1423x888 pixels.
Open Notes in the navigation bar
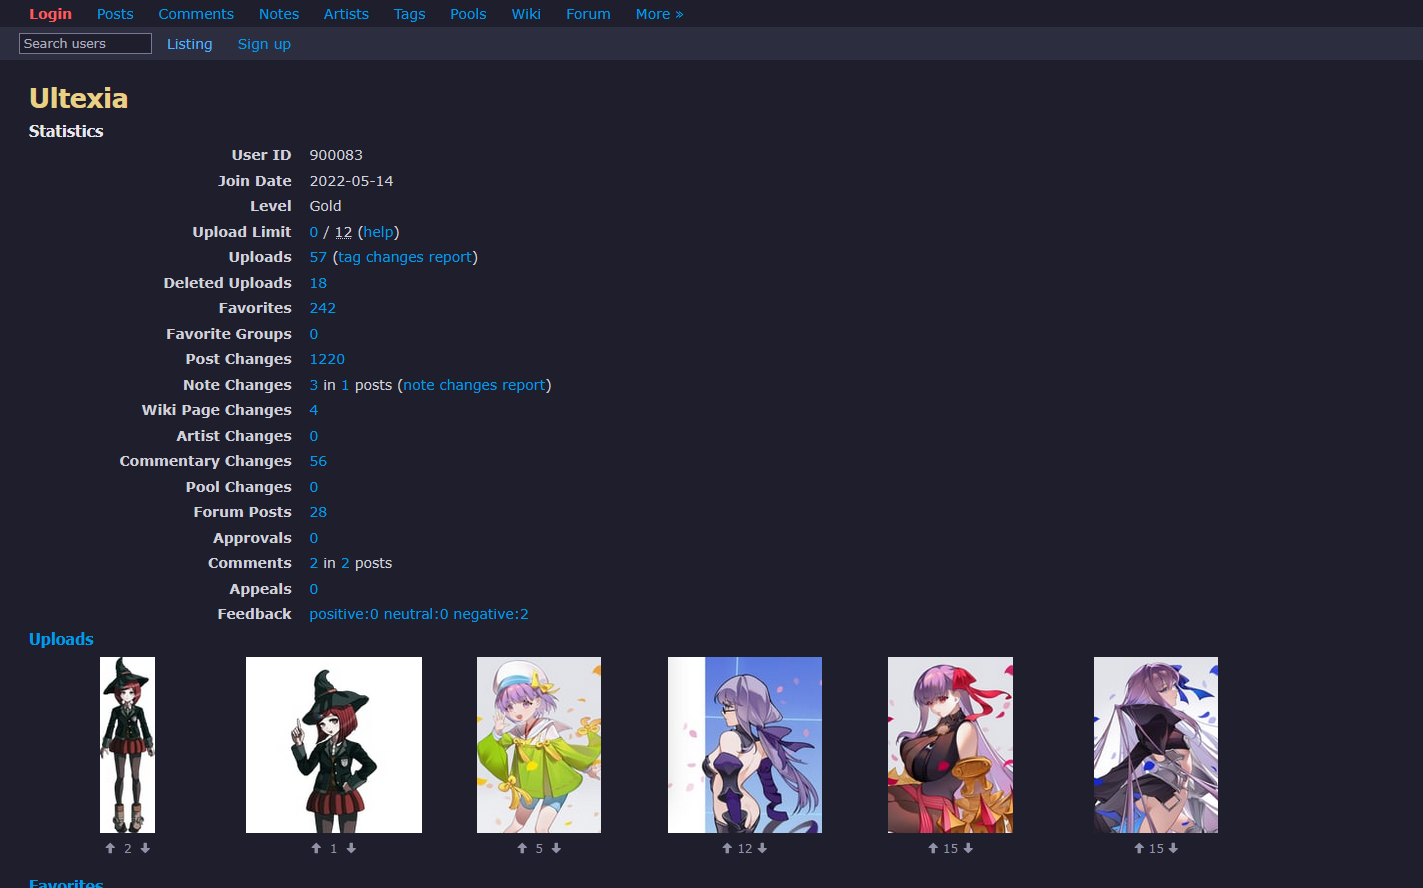tap(279, 14)
